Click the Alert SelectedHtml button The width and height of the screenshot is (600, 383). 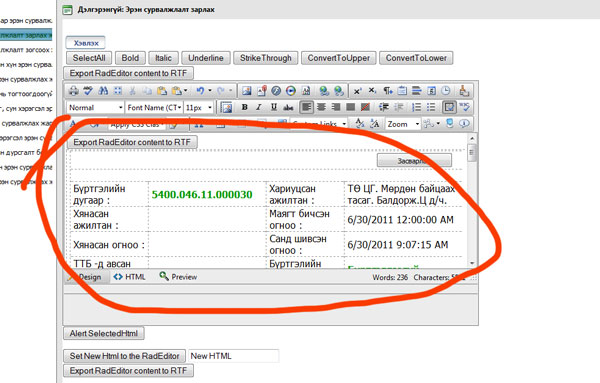click(104, 333)
